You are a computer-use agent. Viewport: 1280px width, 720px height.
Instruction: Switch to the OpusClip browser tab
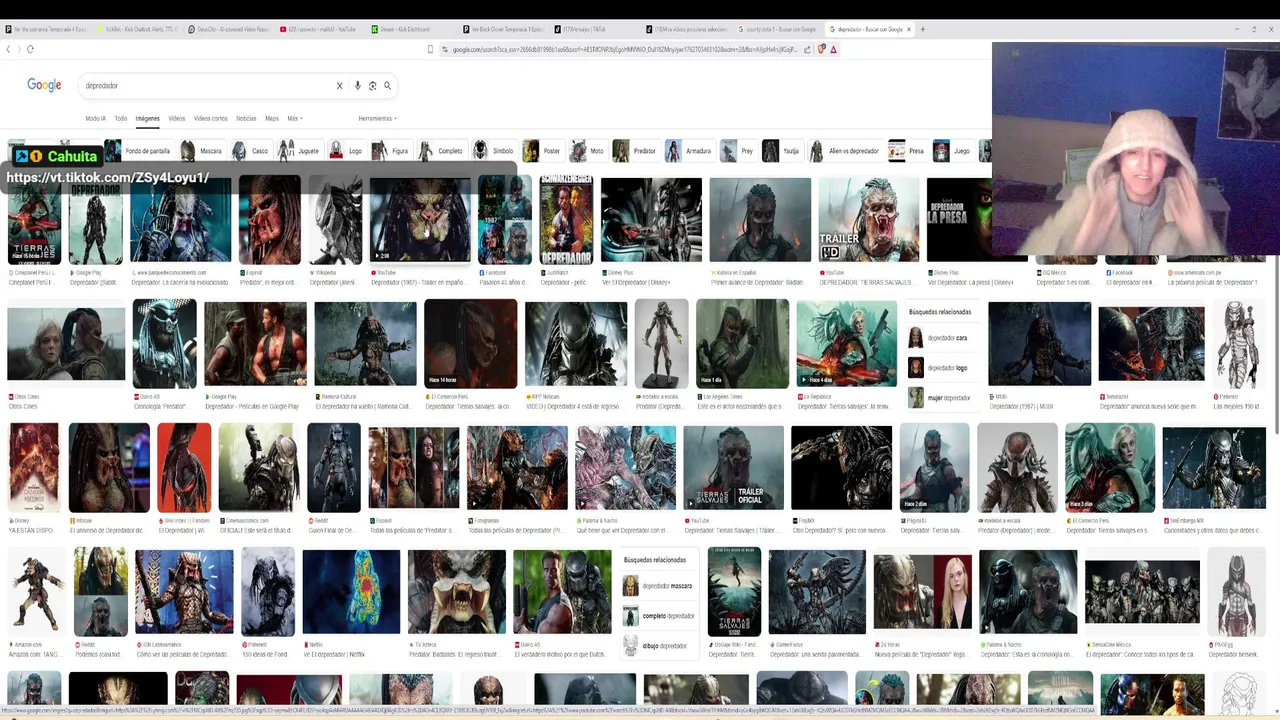[230, 29]
